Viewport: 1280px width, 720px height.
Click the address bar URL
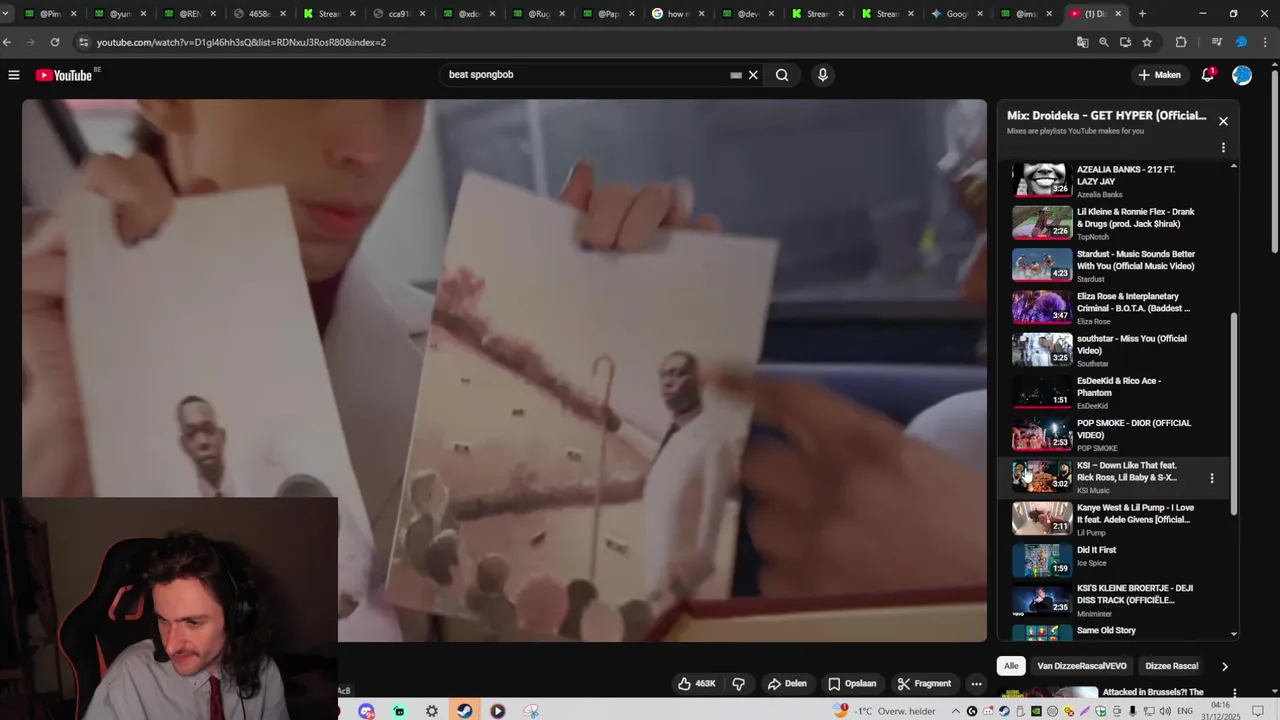[x=241, y=43]
